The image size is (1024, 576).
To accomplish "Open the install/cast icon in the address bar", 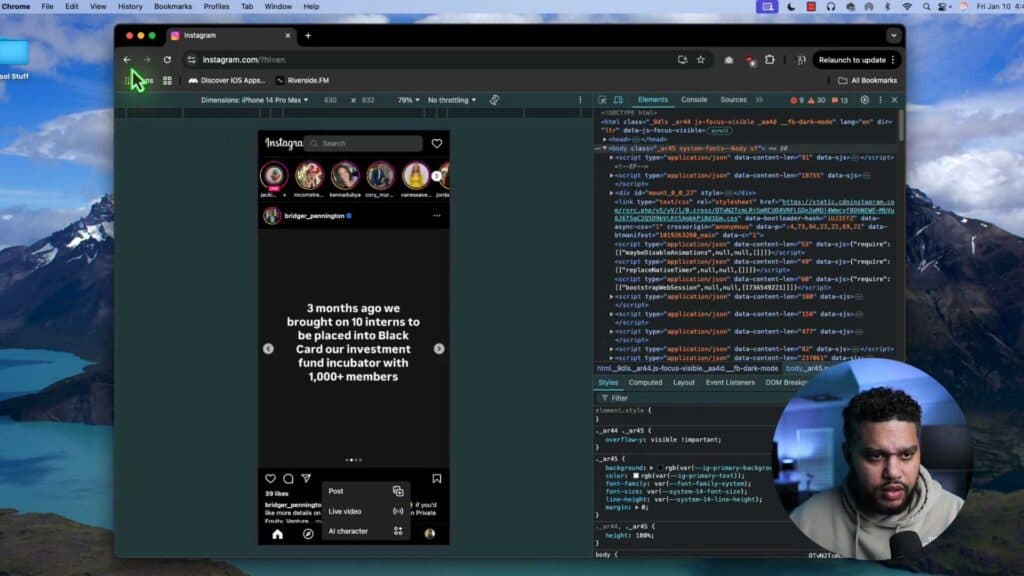I will [682, 59].
